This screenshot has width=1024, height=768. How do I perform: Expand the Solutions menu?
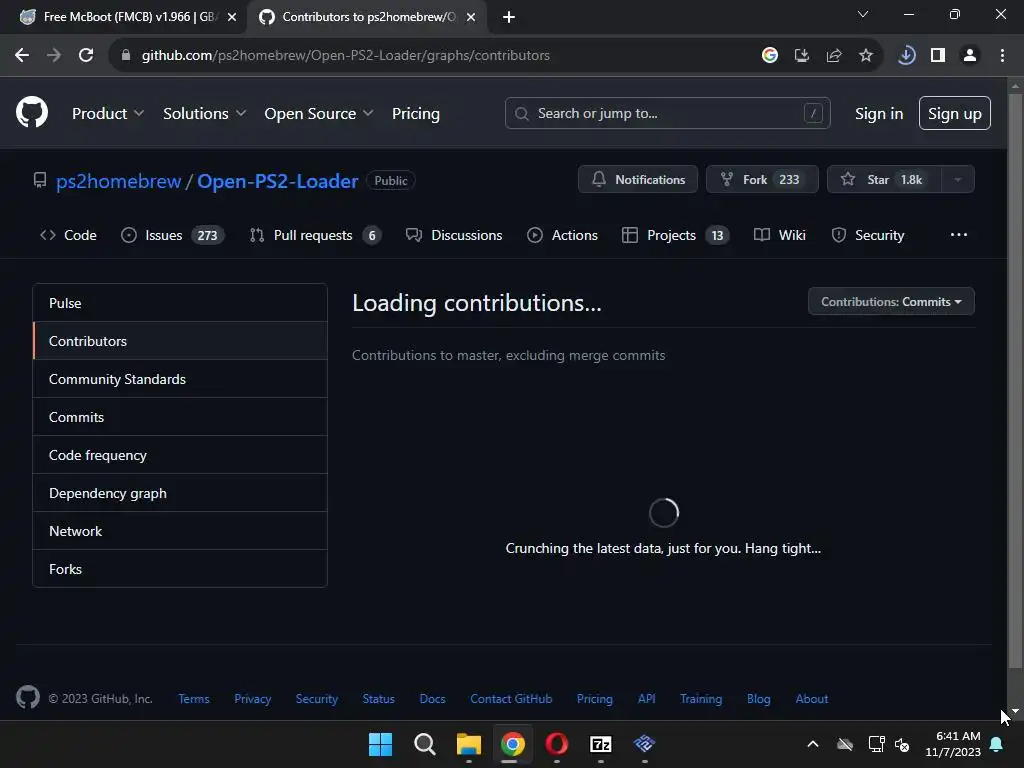click(204, 113)
